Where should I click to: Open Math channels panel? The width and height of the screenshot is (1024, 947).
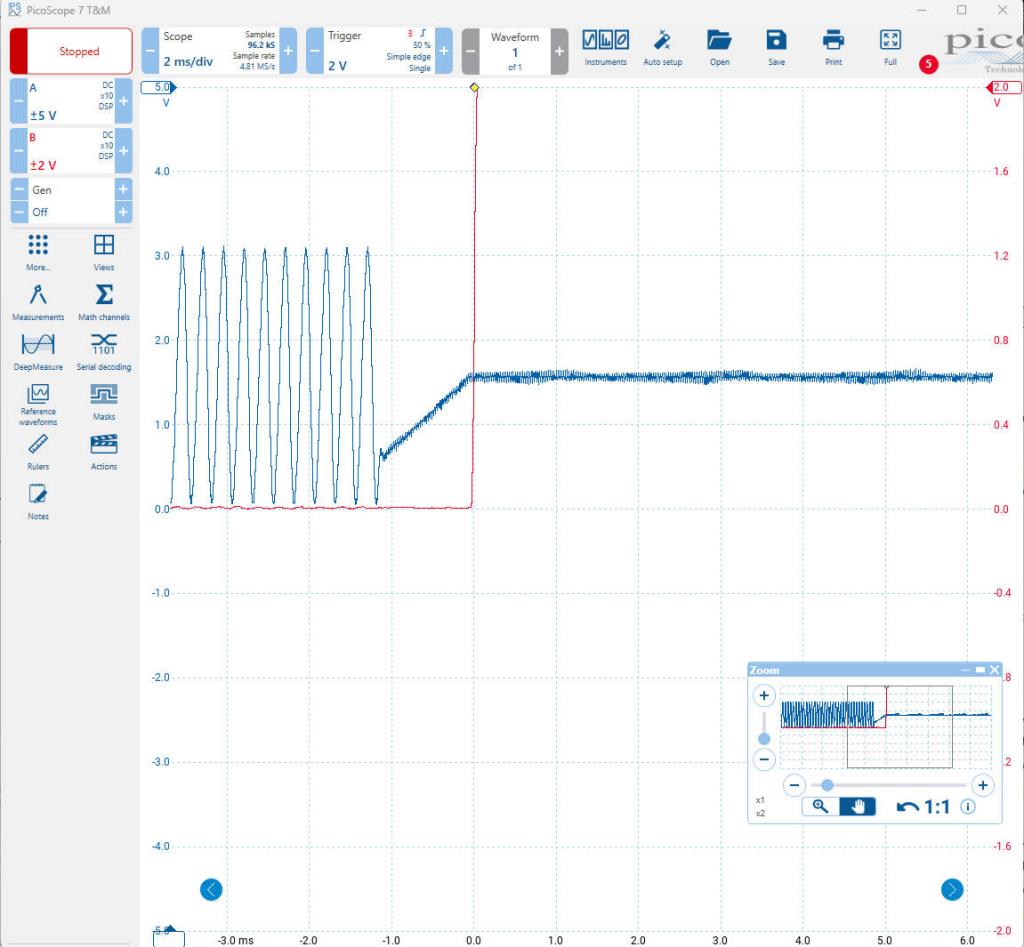(x=104, y=300)
